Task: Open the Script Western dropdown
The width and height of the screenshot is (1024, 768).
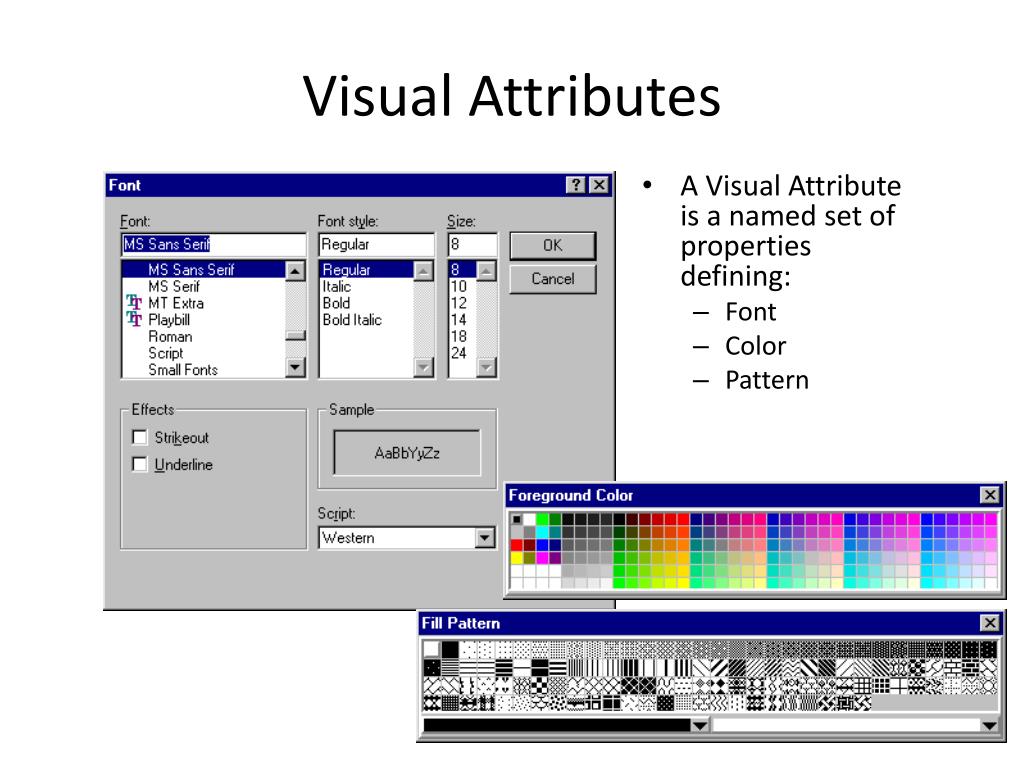Action: pos(484,538)
